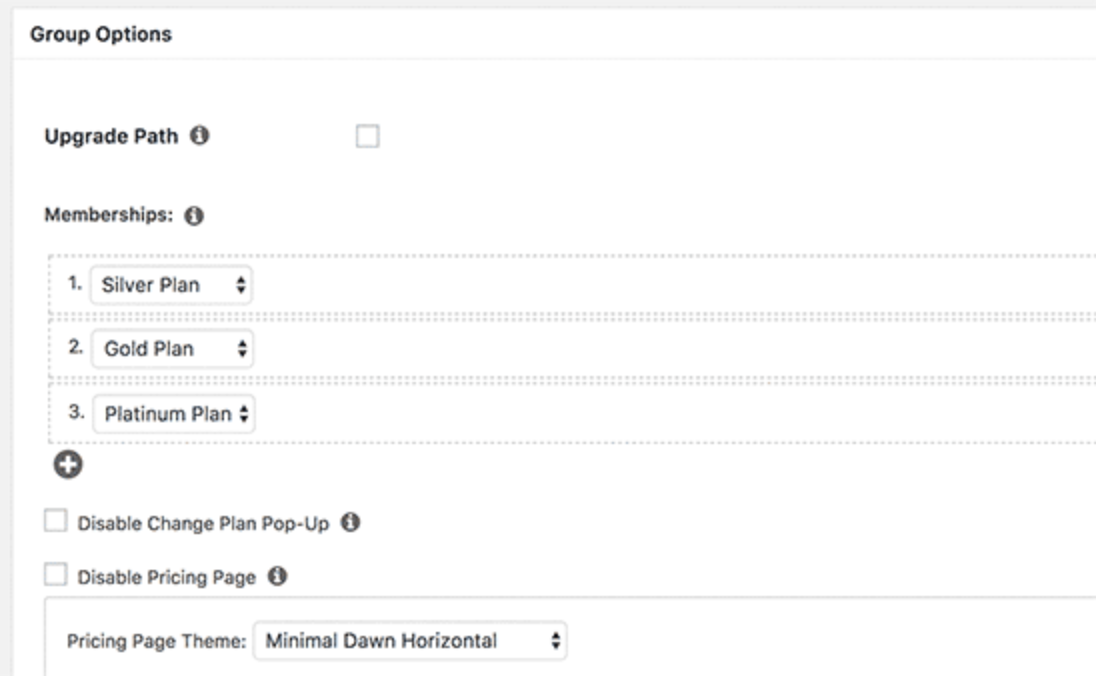This screenshot has width=1098, height=682.
Task: Click the Disable Change Plan Pop-Up label text
Action: coord(206,522)
